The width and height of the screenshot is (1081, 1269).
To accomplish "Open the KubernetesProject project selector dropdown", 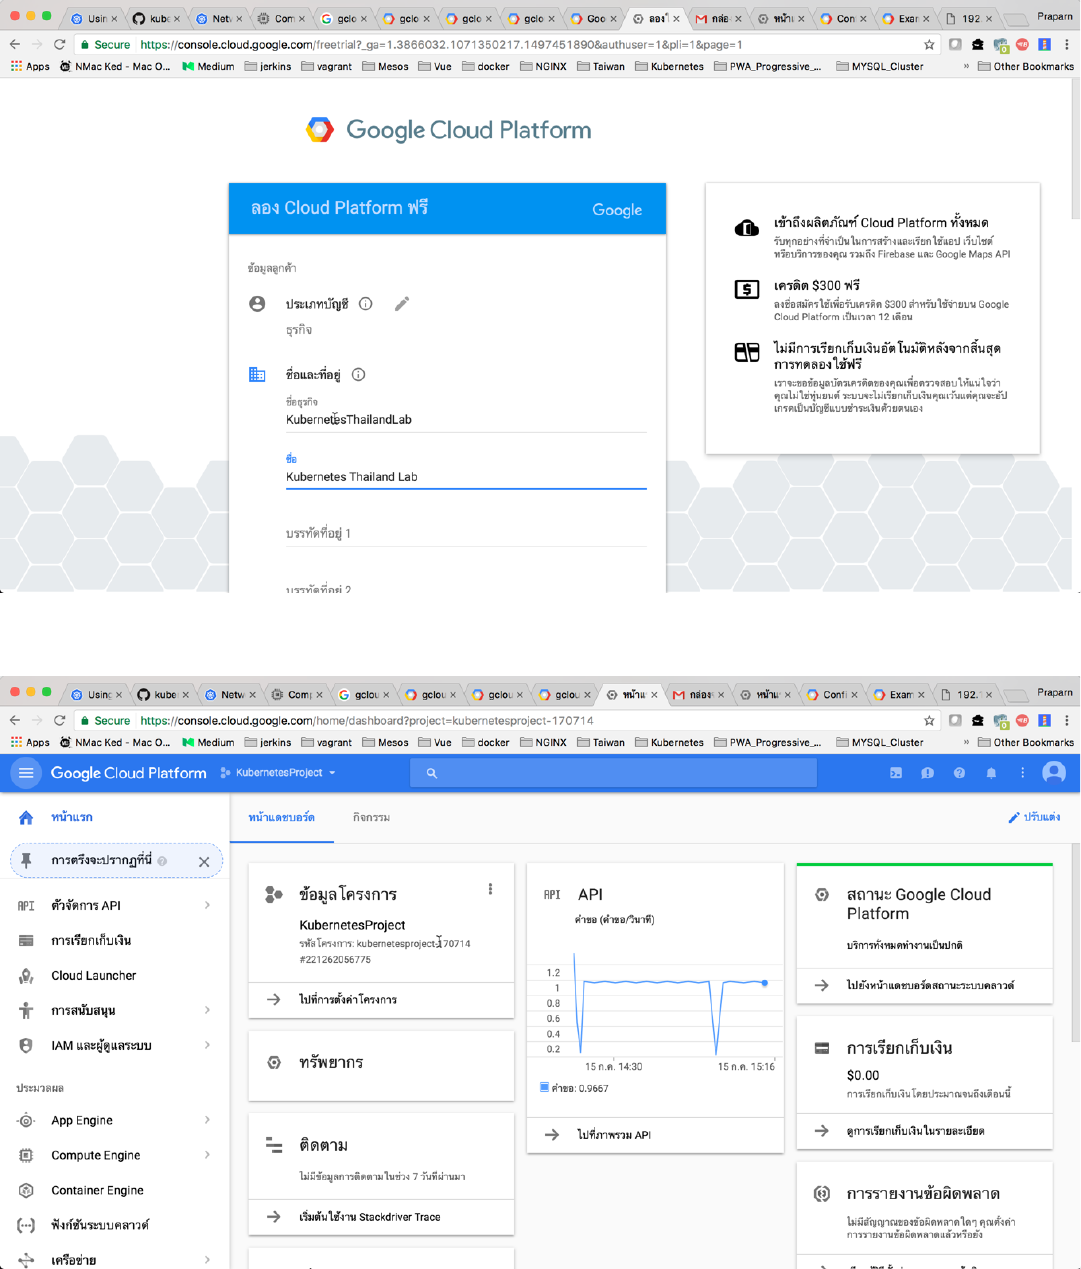I will (278, 773).
